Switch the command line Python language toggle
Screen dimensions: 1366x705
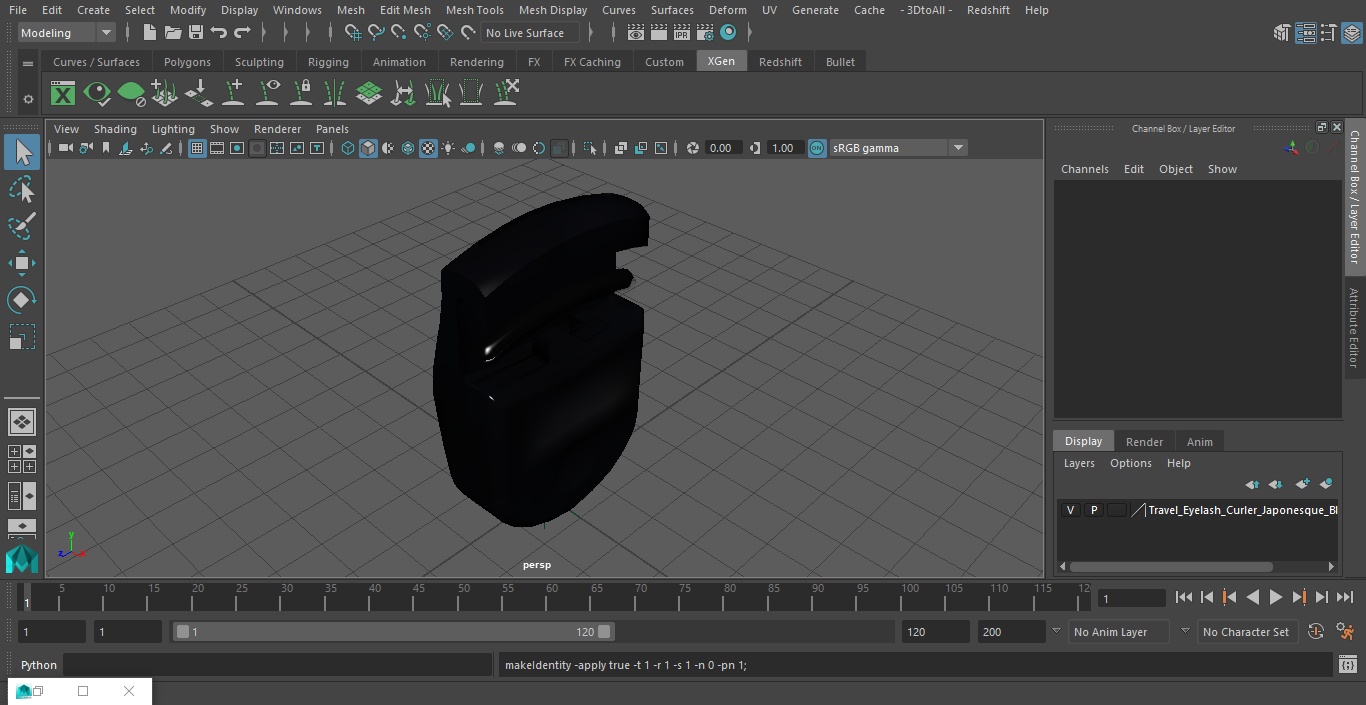click(39, 665)
